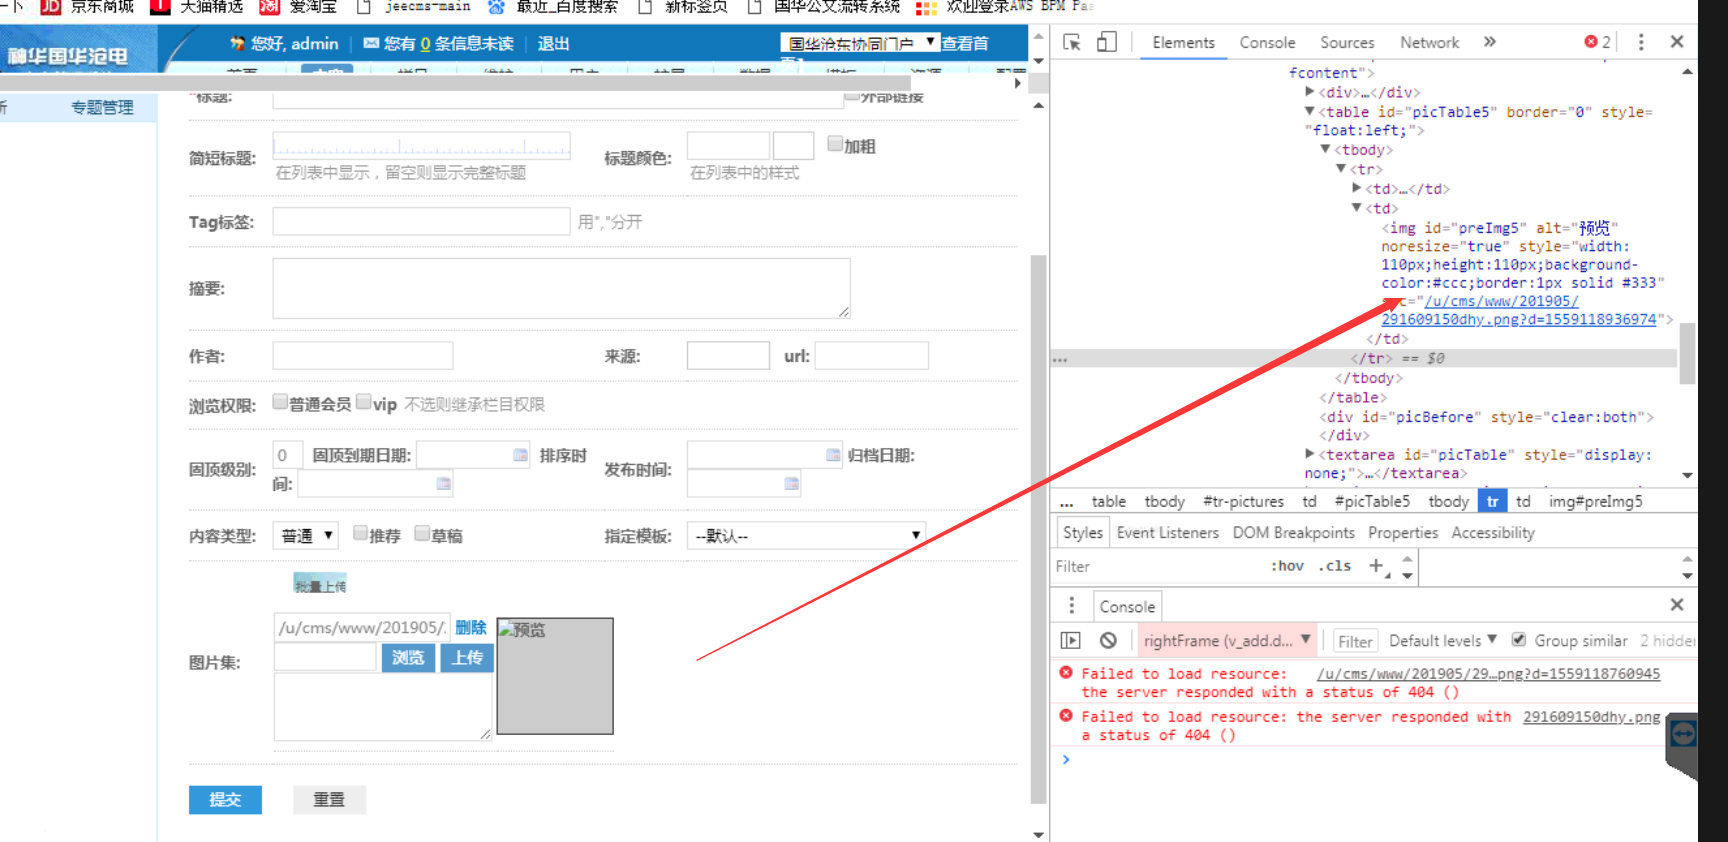Check the vip permission checkbox
Viewport: 1728px width, 842px height.
(364, 402)
